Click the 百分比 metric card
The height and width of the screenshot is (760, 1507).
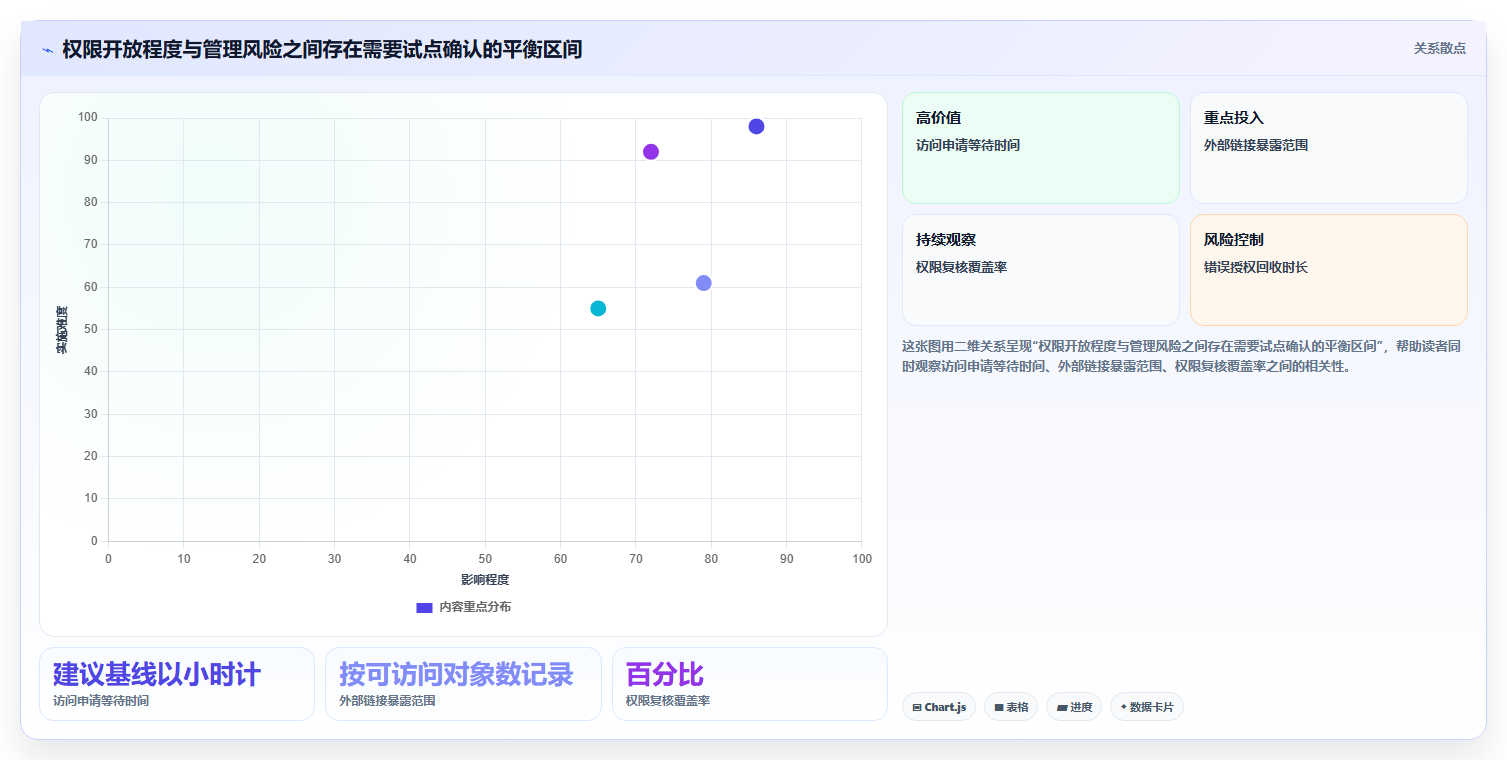[750, 684]
